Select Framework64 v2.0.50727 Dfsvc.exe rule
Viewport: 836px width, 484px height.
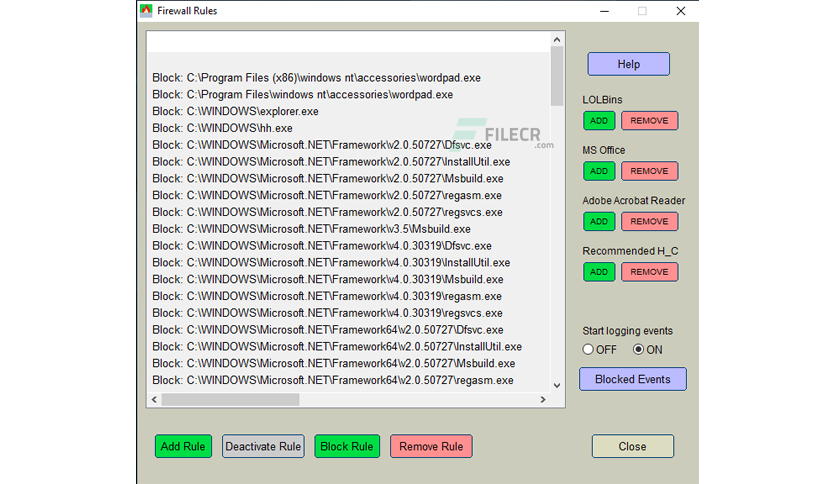pos(327,329)
